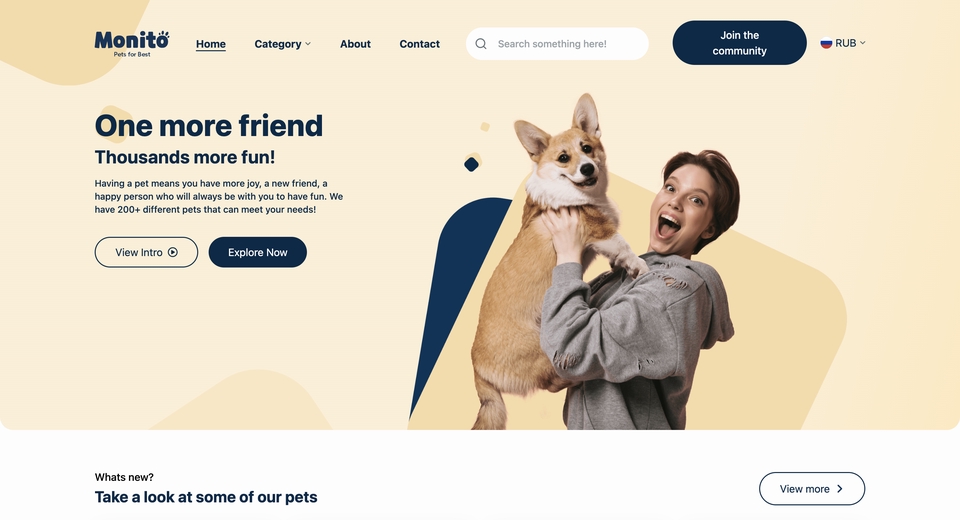Click the right arrow icon in View more
The height and width of the screenshot is (520, 960).
point(840,489)
